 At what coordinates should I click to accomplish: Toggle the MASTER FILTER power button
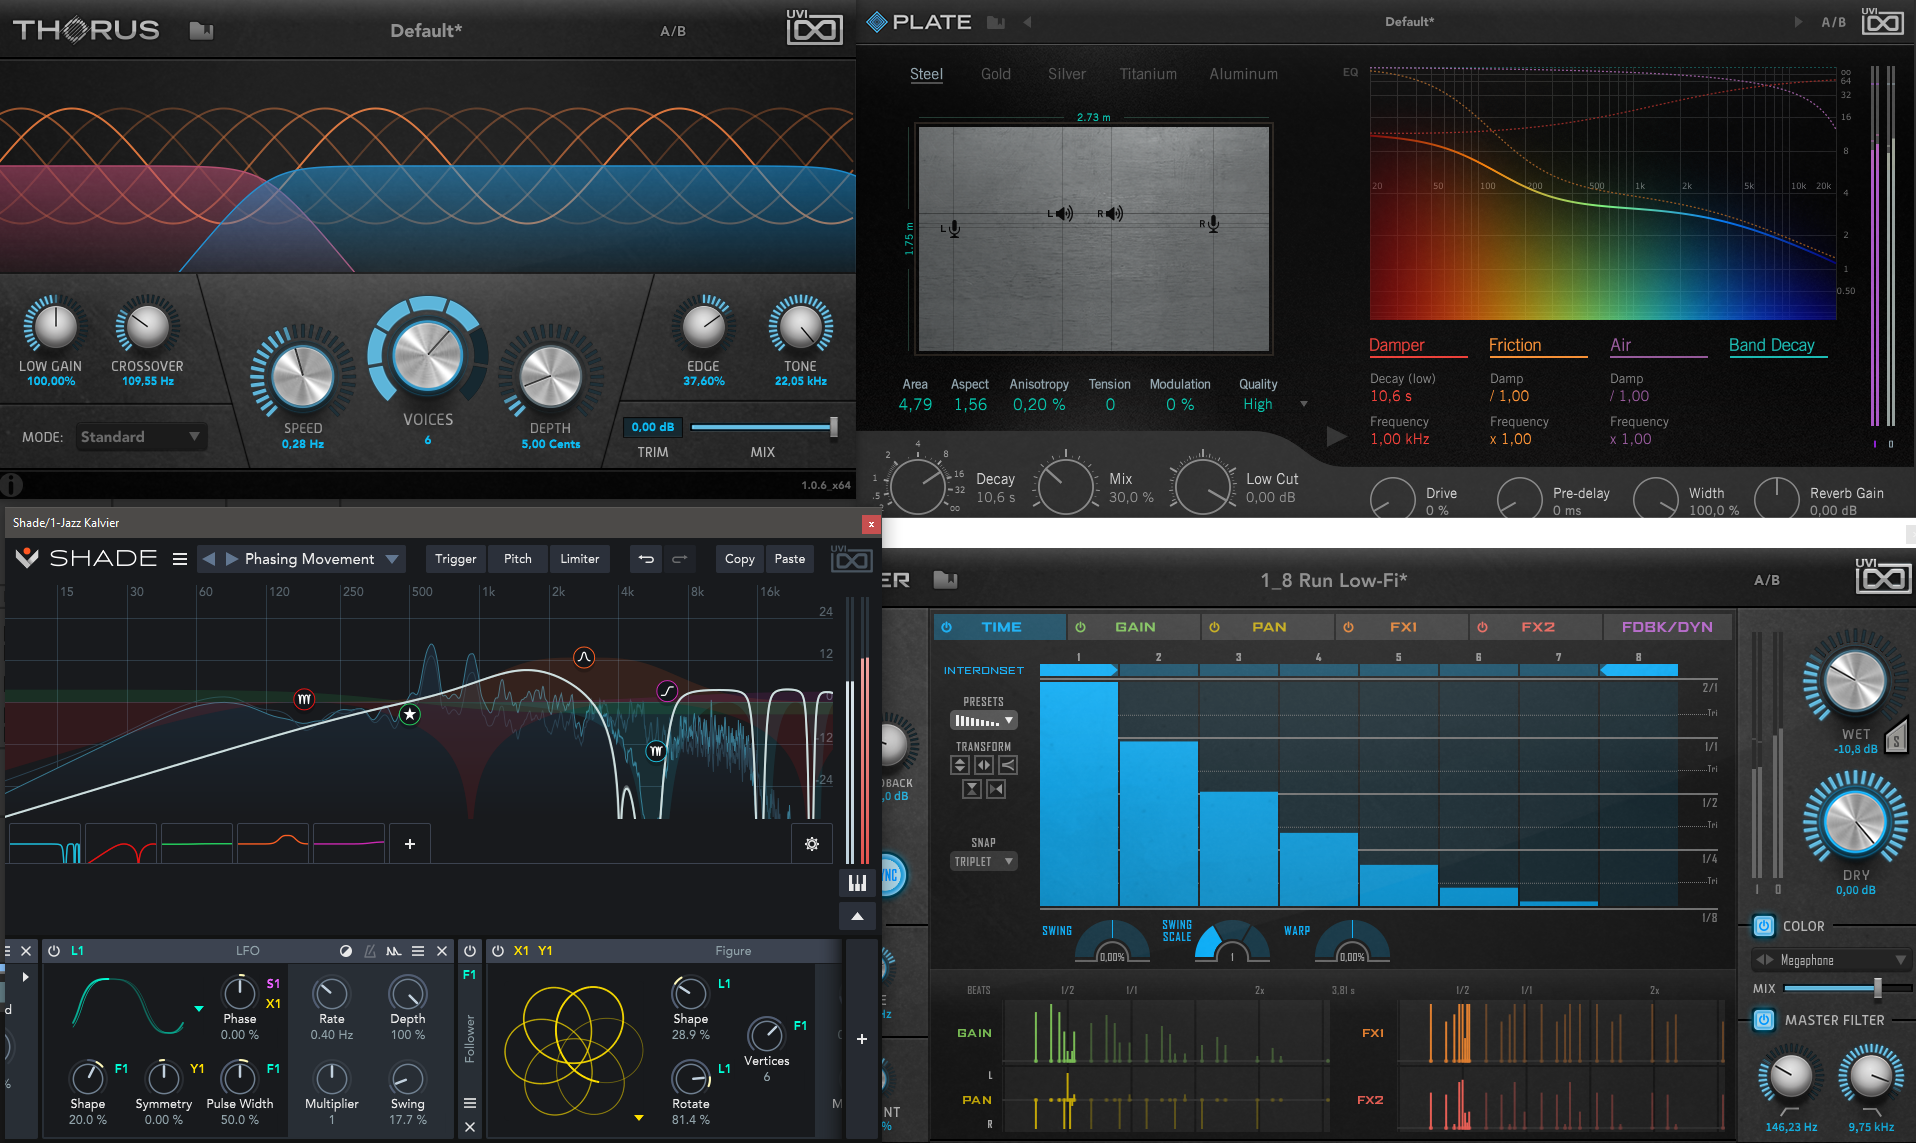1764,1020
